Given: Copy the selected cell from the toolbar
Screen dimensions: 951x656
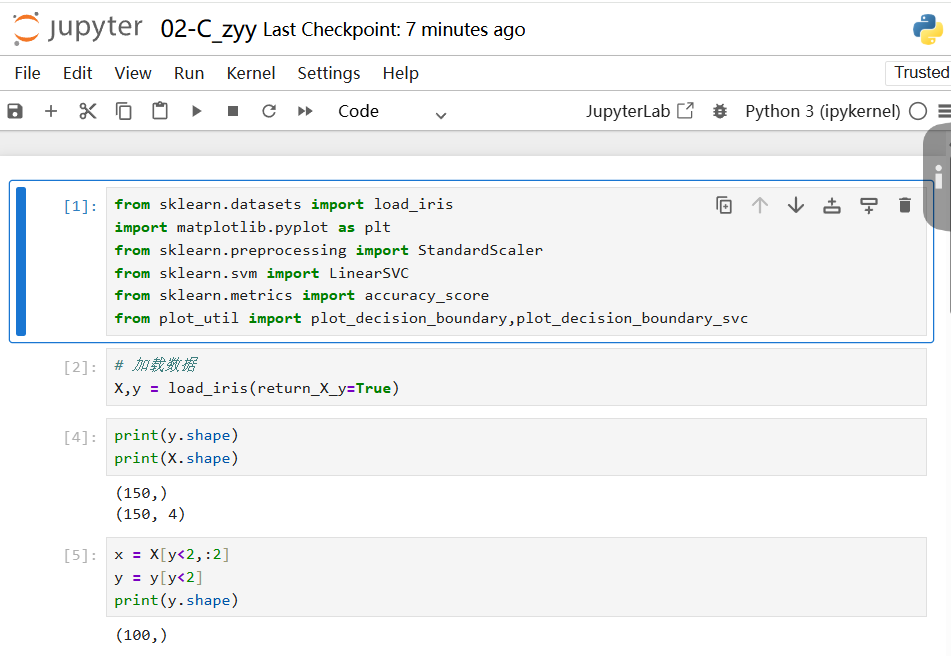Looking at the screenshot, I should coord(124,111).
